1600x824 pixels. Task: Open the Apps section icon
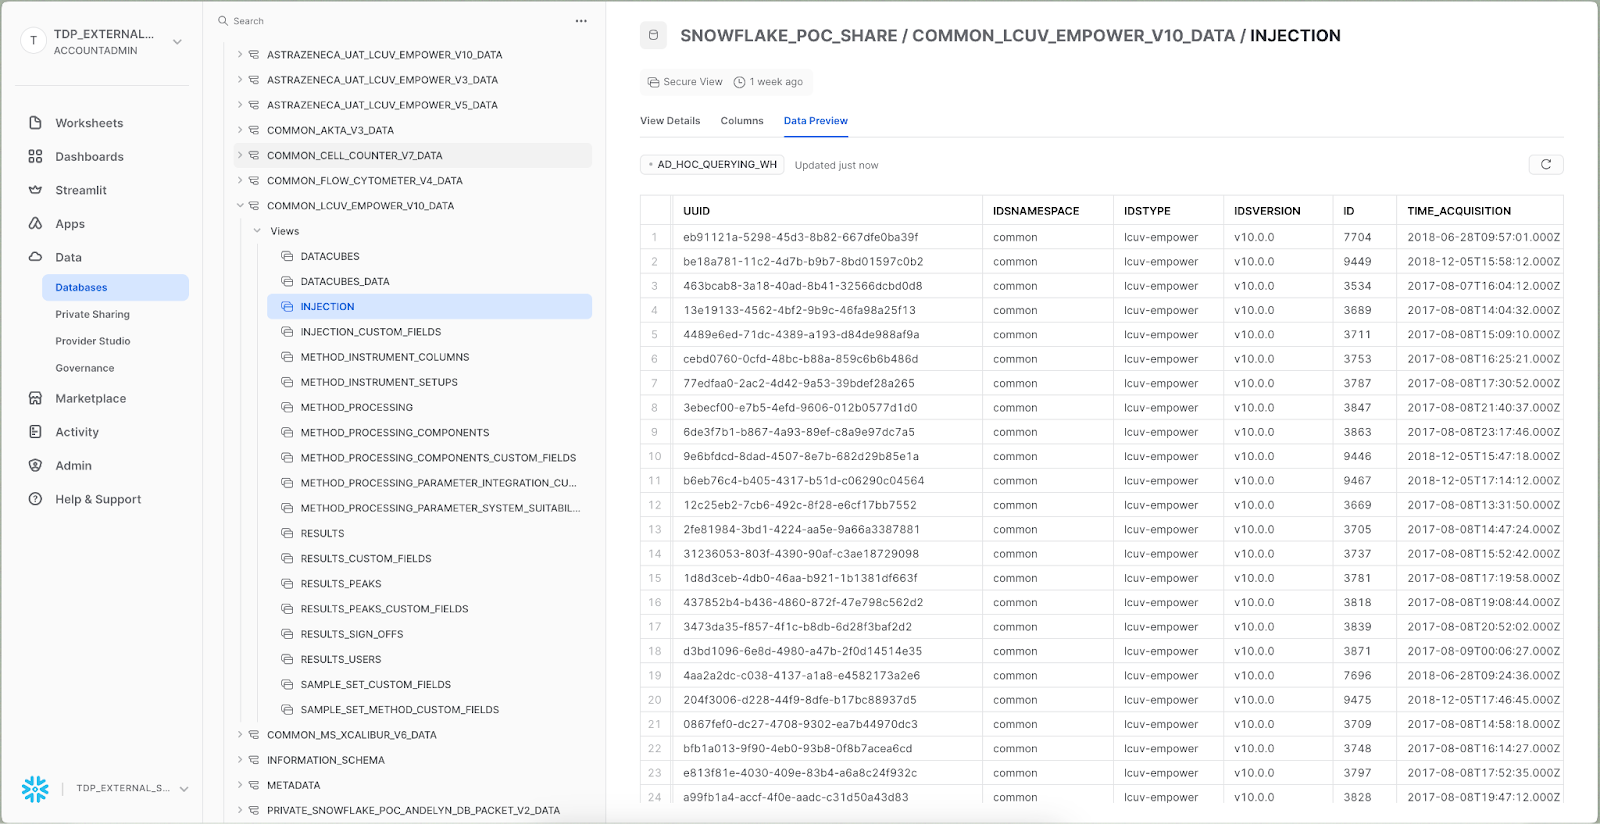click(x=35, y=223)
